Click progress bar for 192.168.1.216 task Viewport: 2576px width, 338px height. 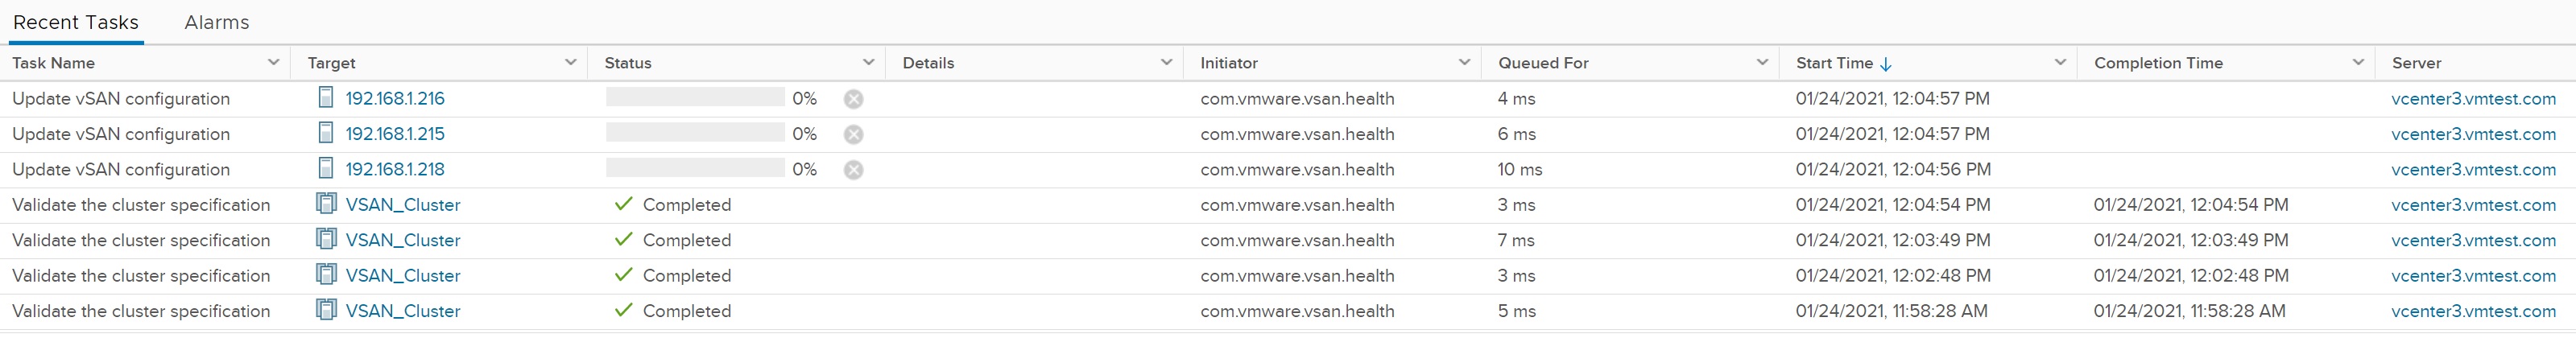[x=695, y=98]
